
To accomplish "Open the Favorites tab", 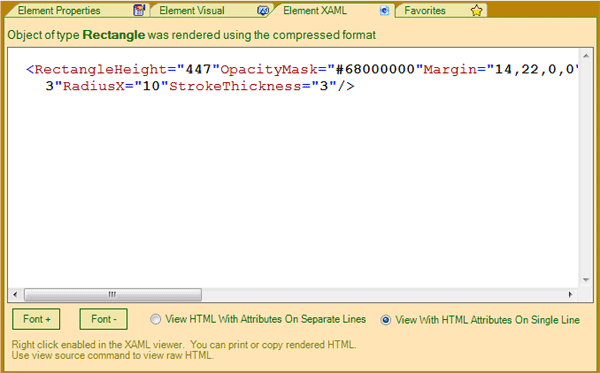I will (441, 10).
